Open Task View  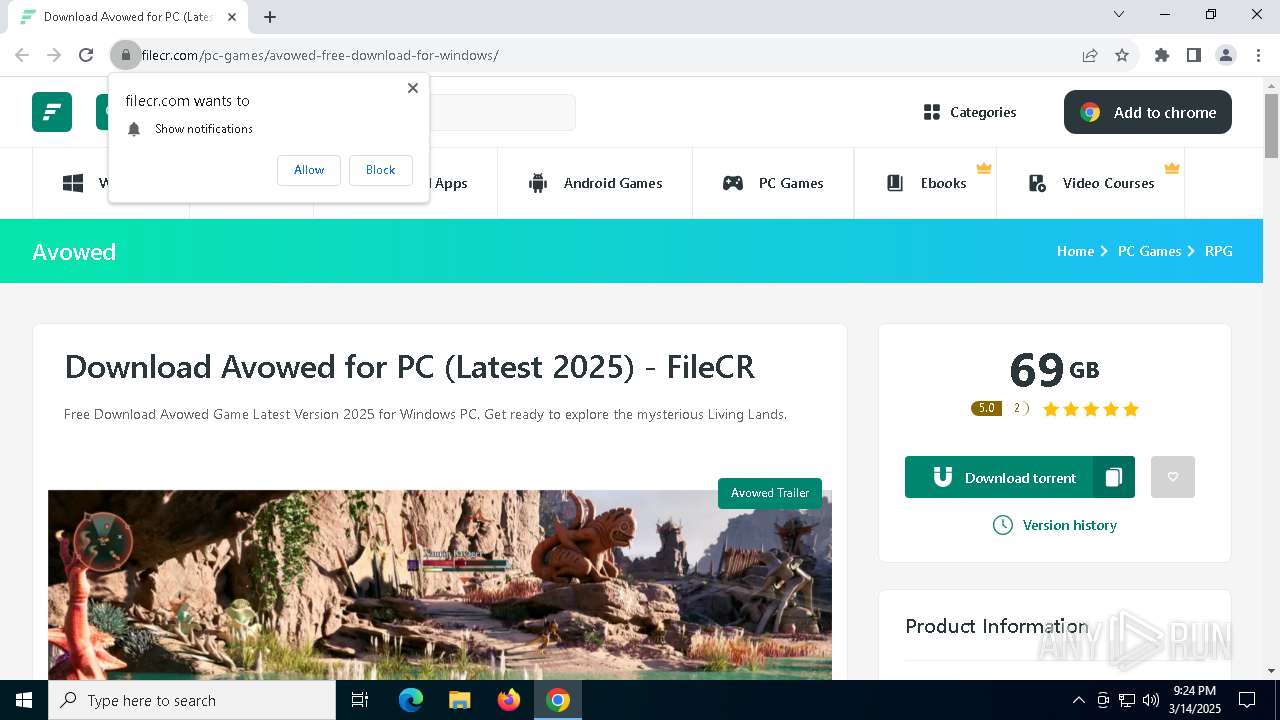click(x=360, y=700)
